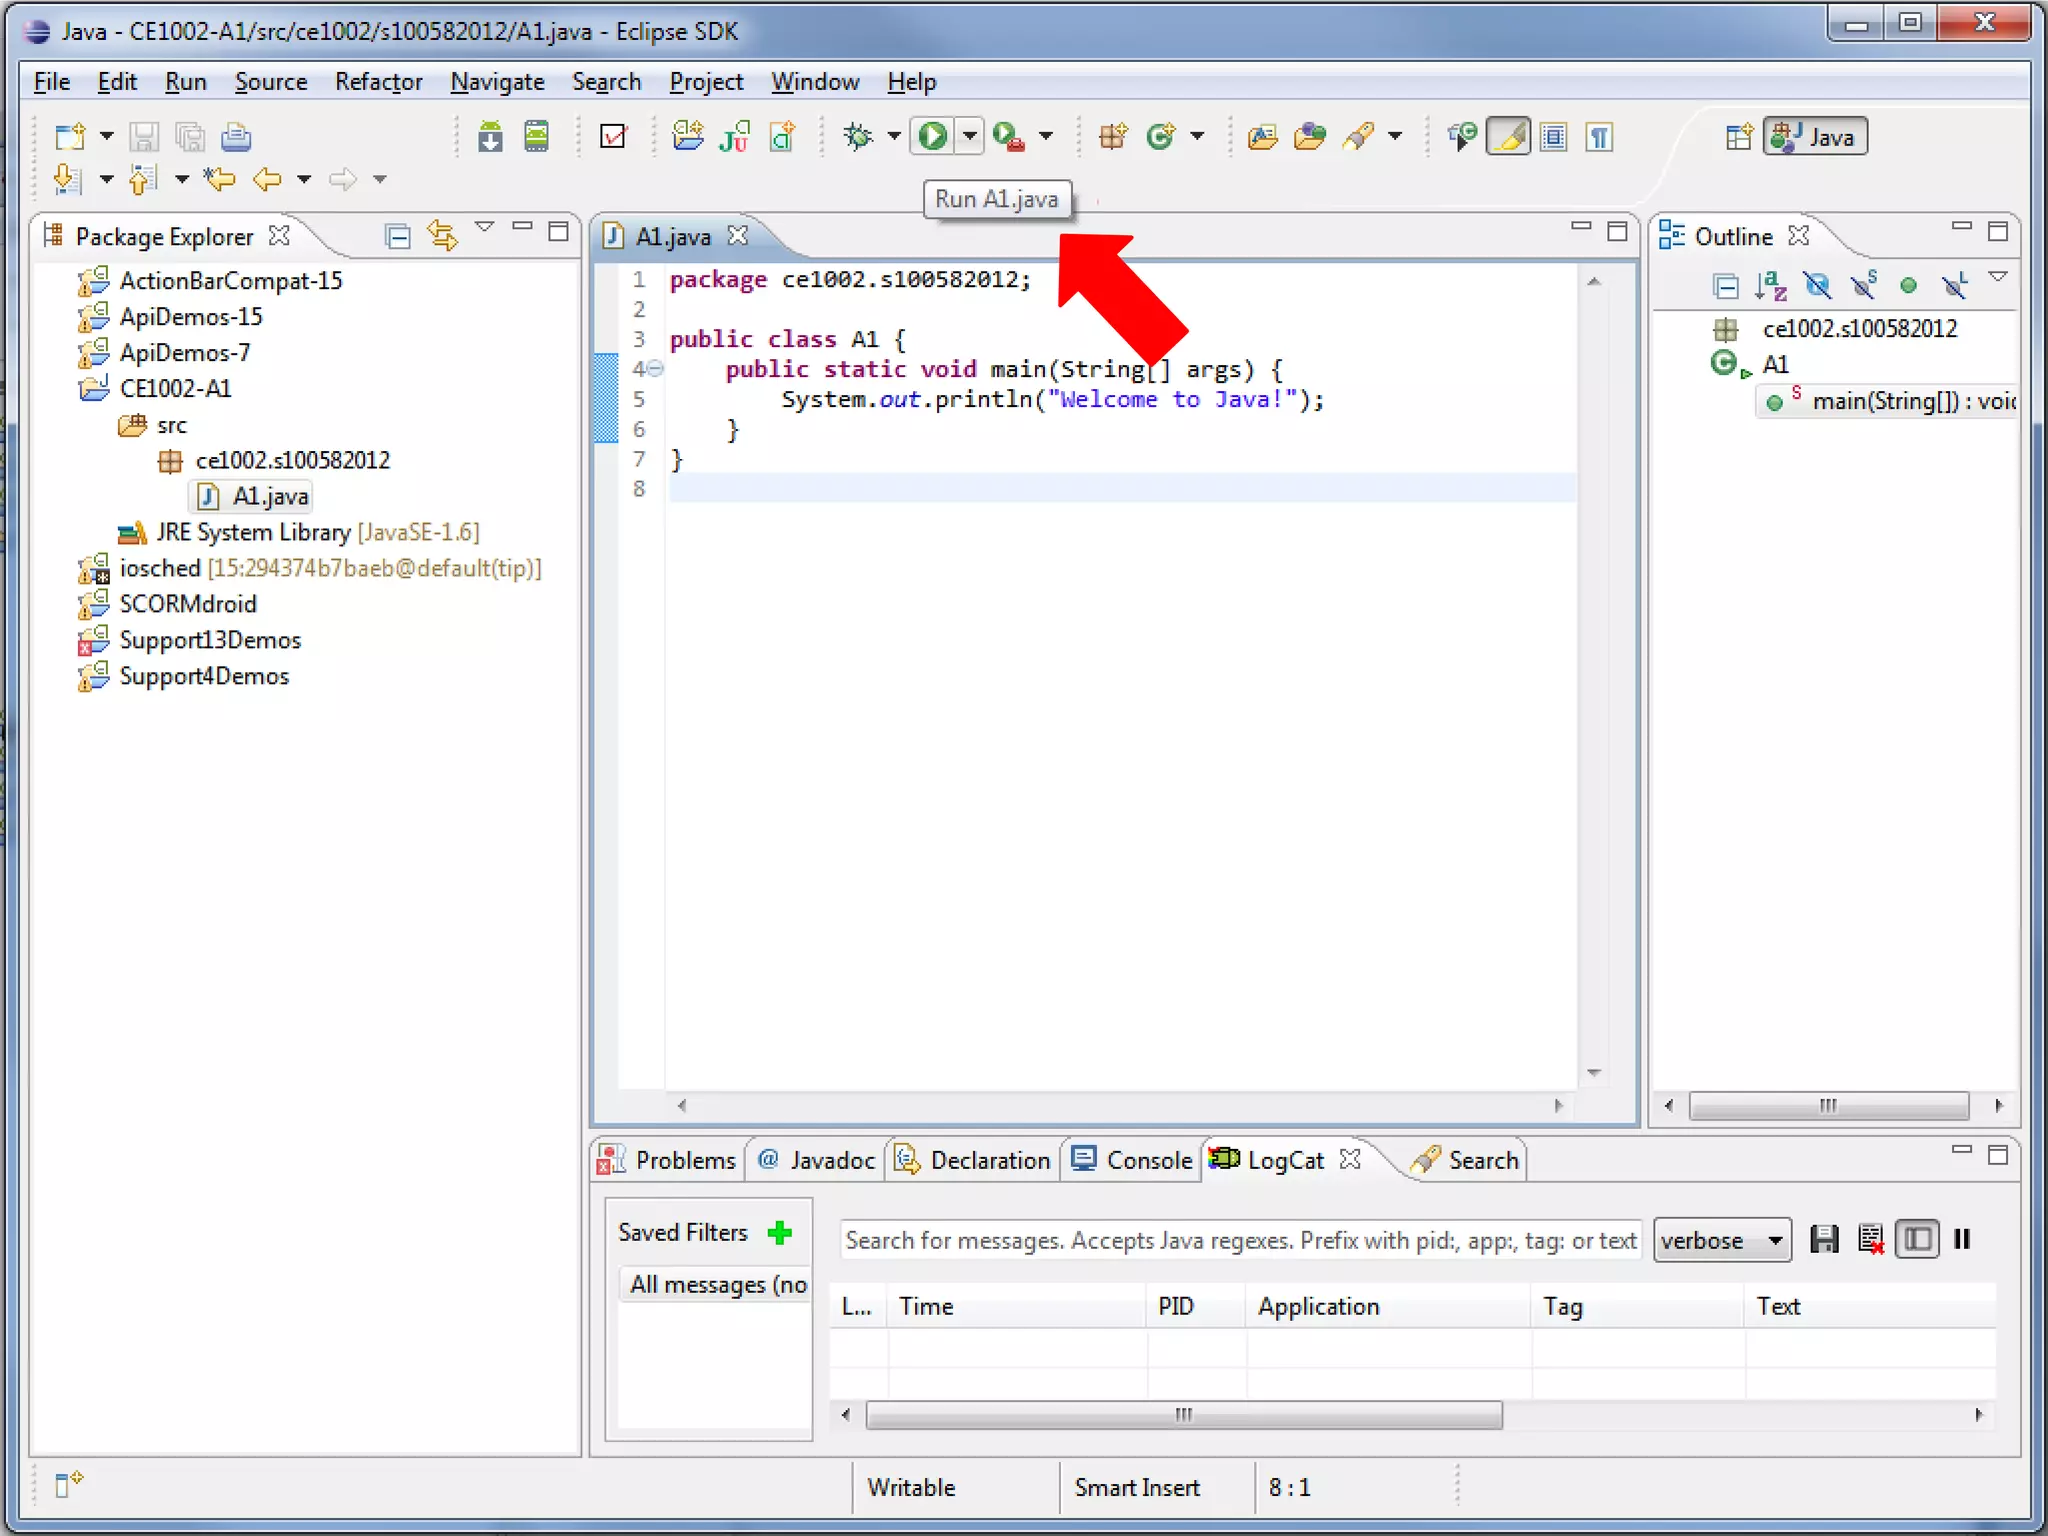Click the Open Type icon
The image size is (2048, 1536).
(x=1263, y=136)
